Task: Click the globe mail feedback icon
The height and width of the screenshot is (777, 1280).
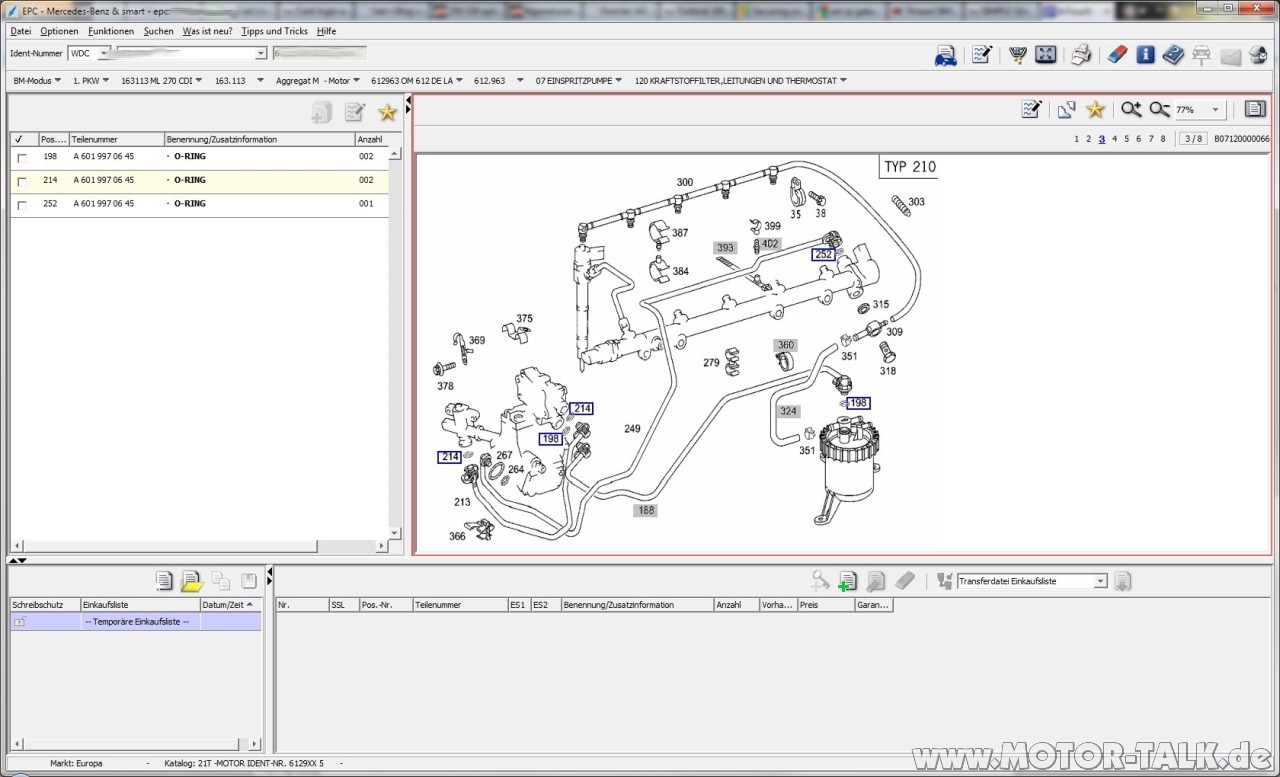Action: click(1258, 55)
